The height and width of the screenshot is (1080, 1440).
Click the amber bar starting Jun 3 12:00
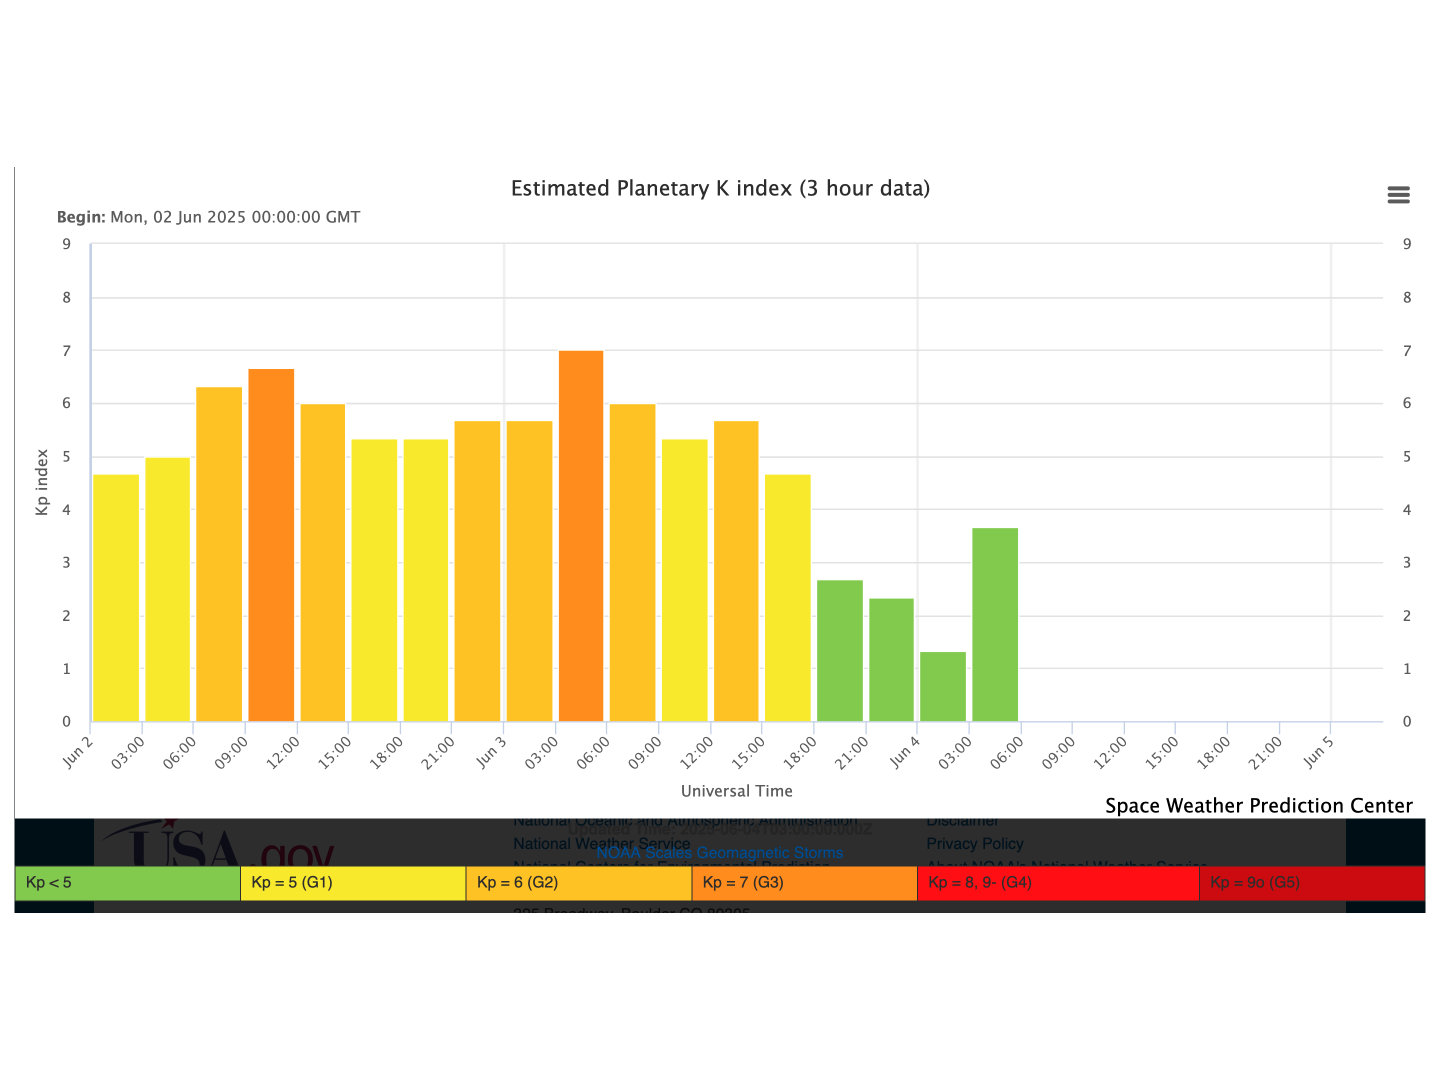[x=736, y=571]
